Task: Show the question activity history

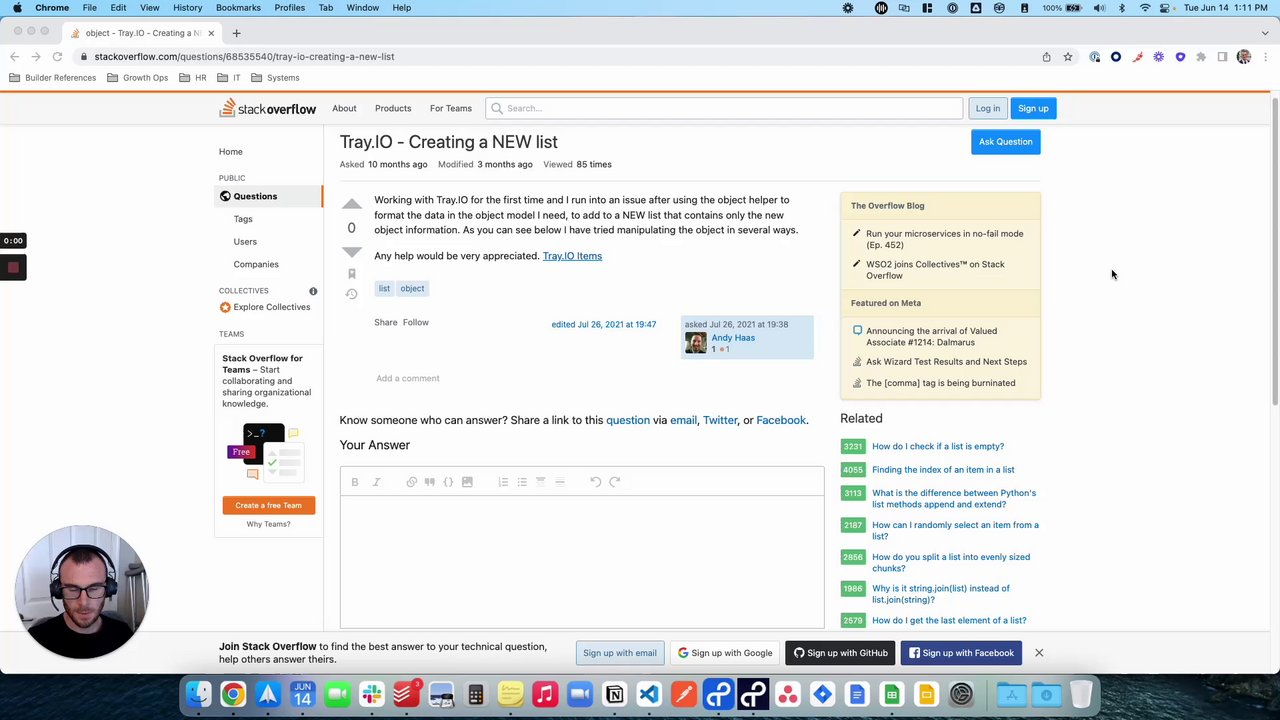Action: (351, 294)
